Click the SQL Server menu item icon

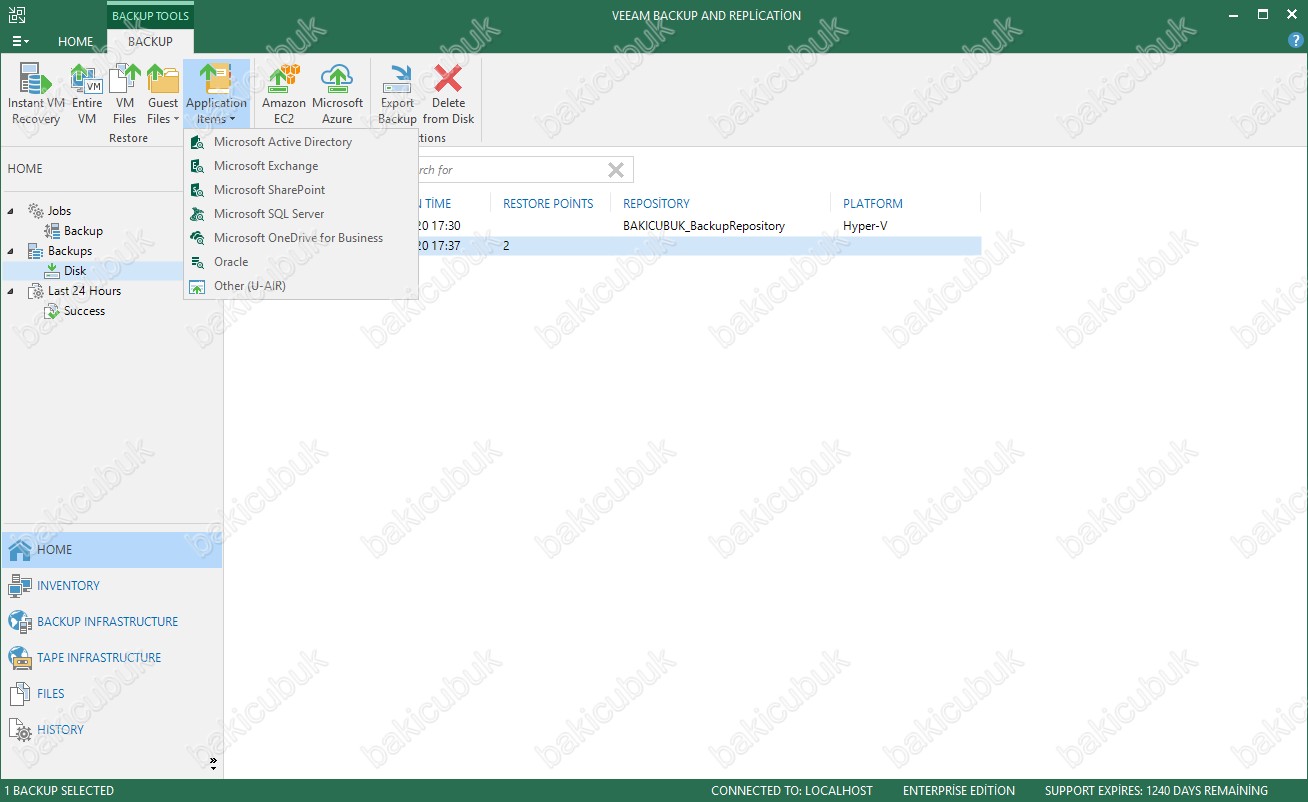(x=198, y=214)
